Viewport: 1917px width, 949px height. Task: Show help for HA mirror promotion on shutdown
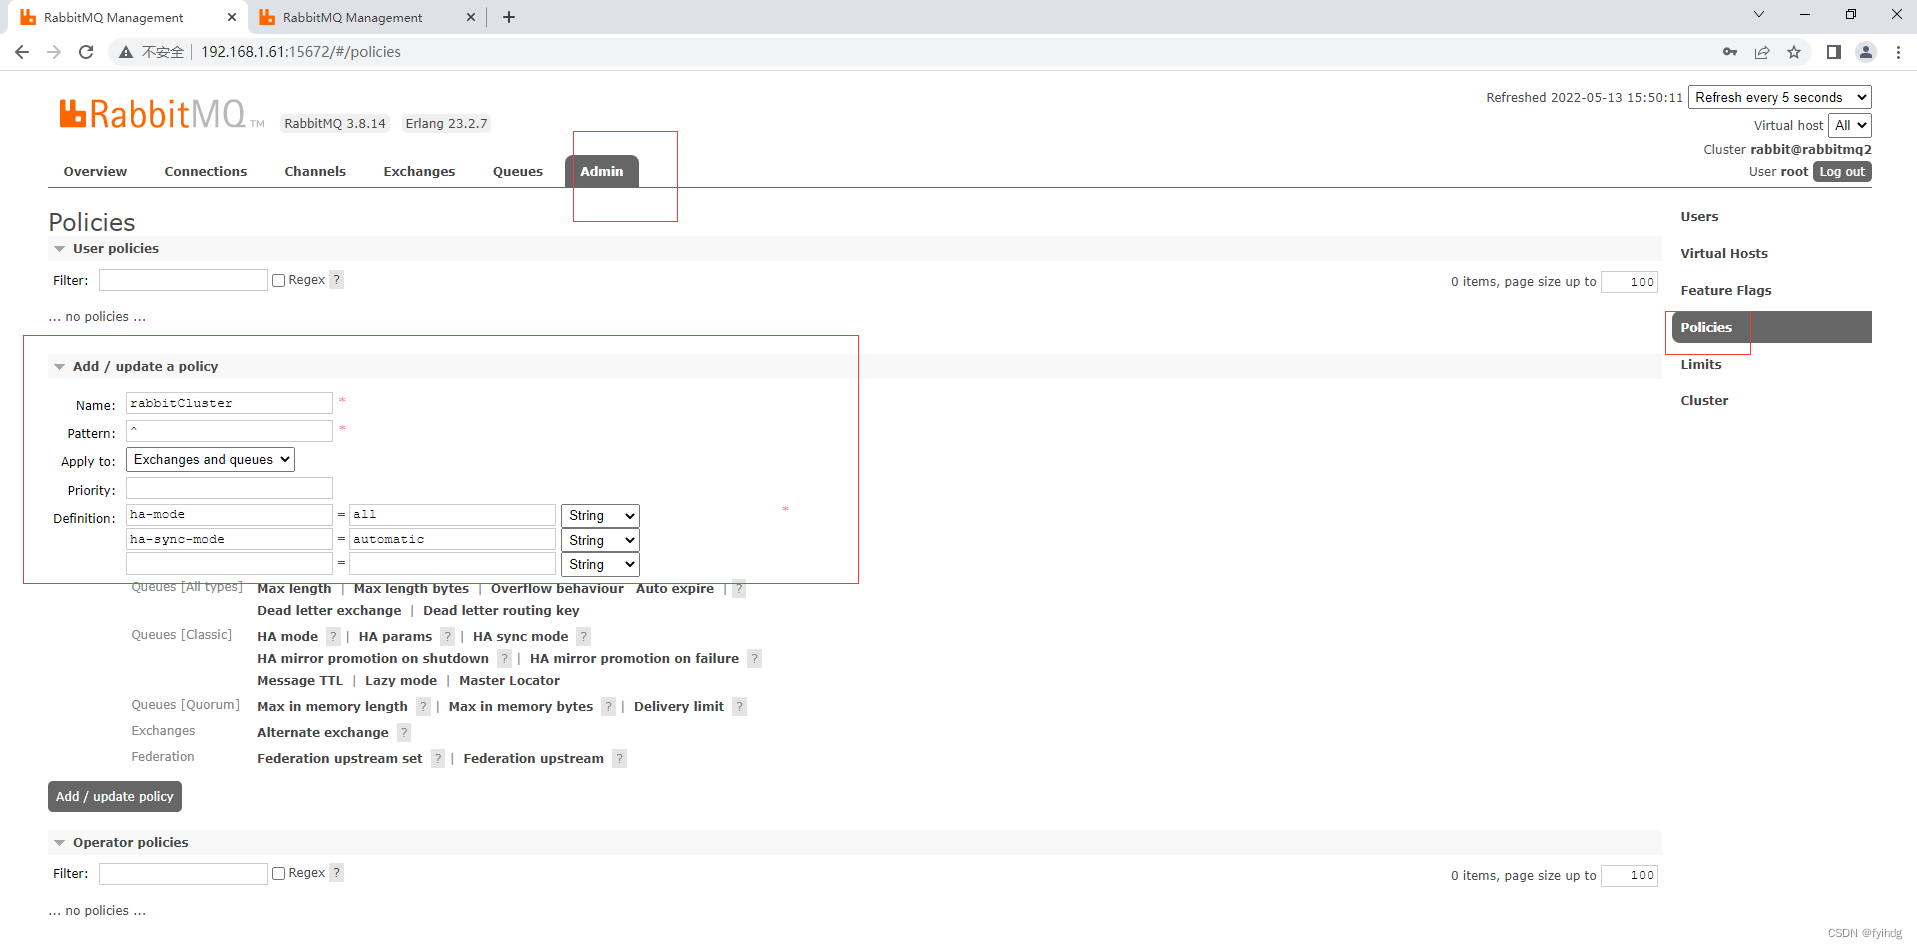click(x=504, y=658)
